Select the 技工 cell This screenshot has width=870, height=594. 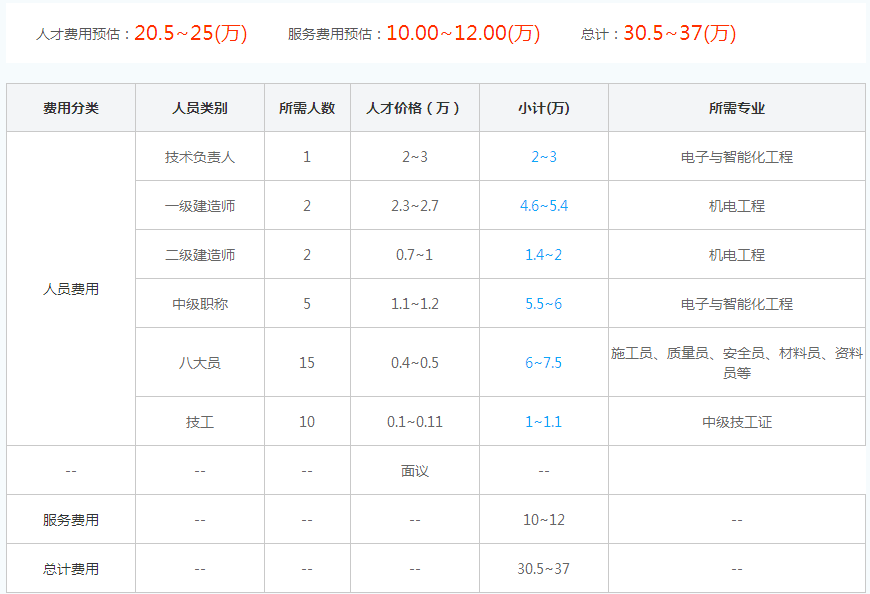(x=200, y=422)
